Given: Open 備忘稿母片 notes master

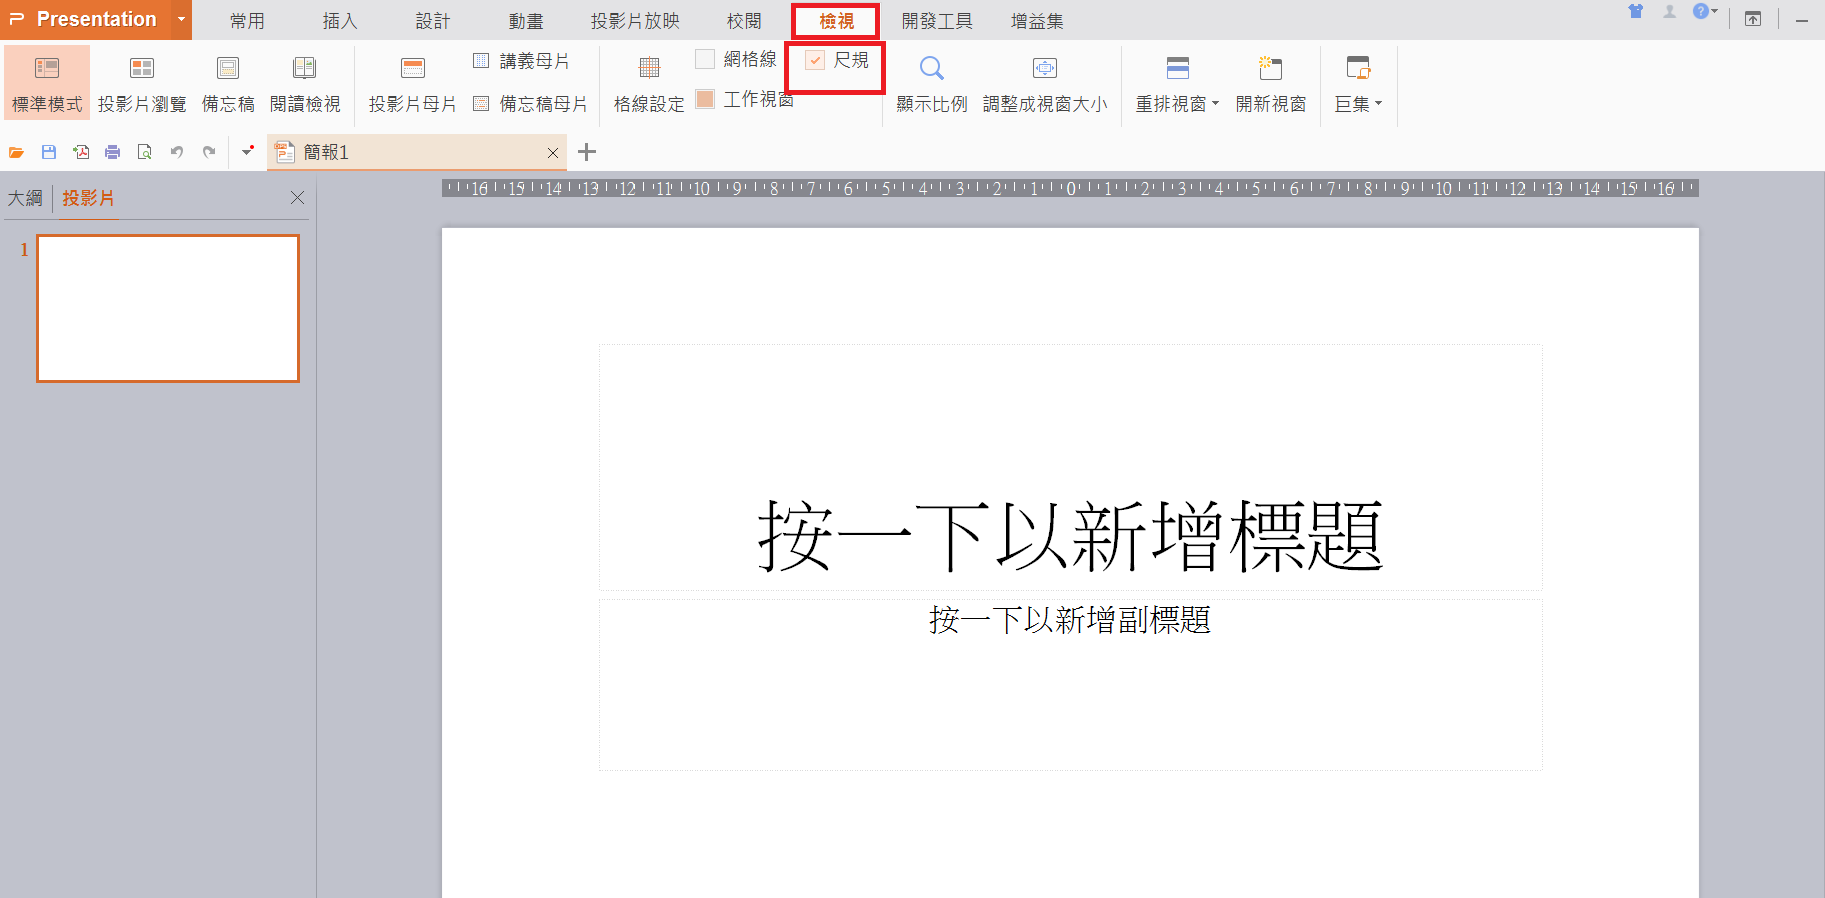Looking at the screenshot, I should [x=530, y=104].
